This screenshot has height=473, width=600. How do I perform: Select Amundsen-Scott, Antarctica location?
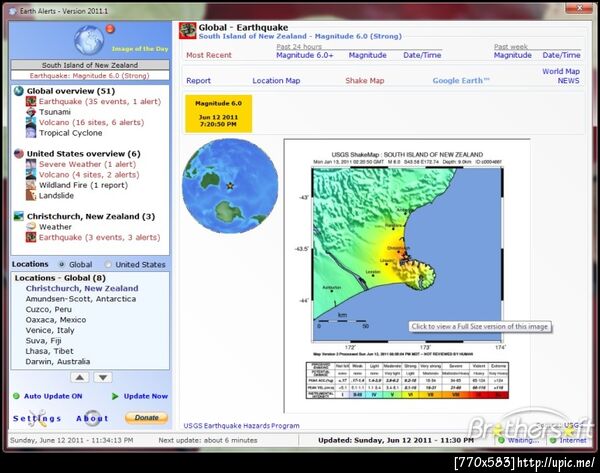[81, 298]
